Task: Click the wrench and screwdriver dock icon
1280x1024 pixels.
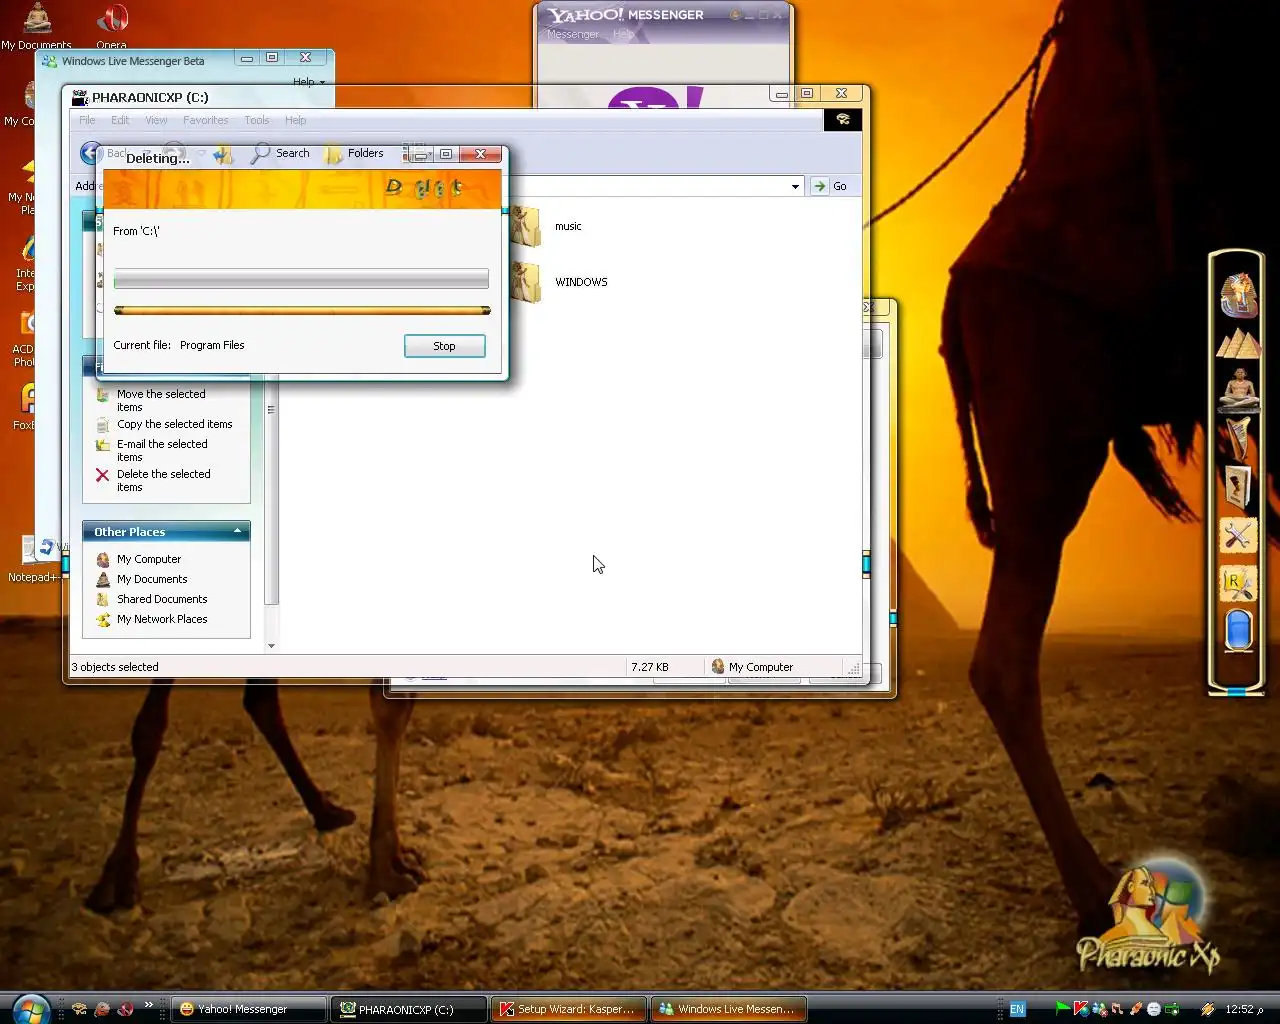Action: (1238, 536)
